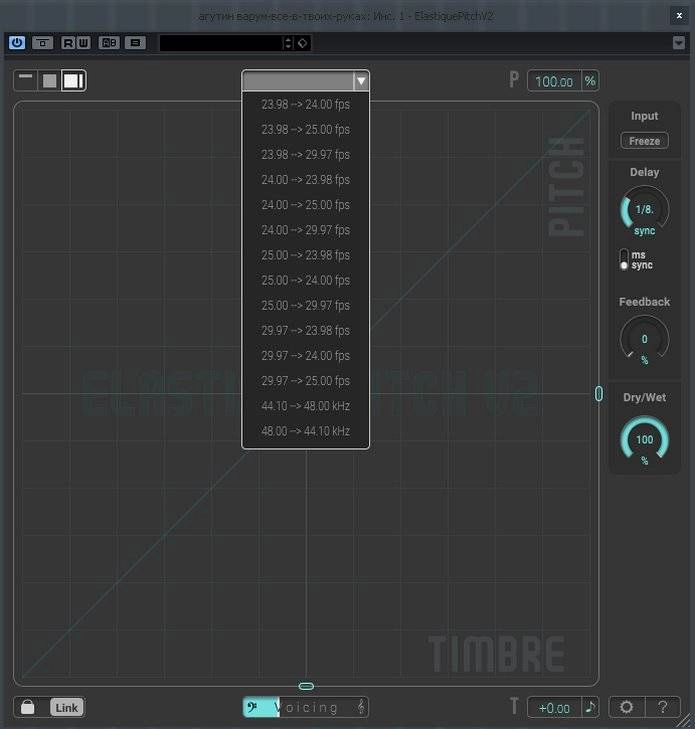Choose 29.97 --> 23.98 fps preset
This screenshot has width=695, height=729.
pyautogui.click(x=305, y=330)
